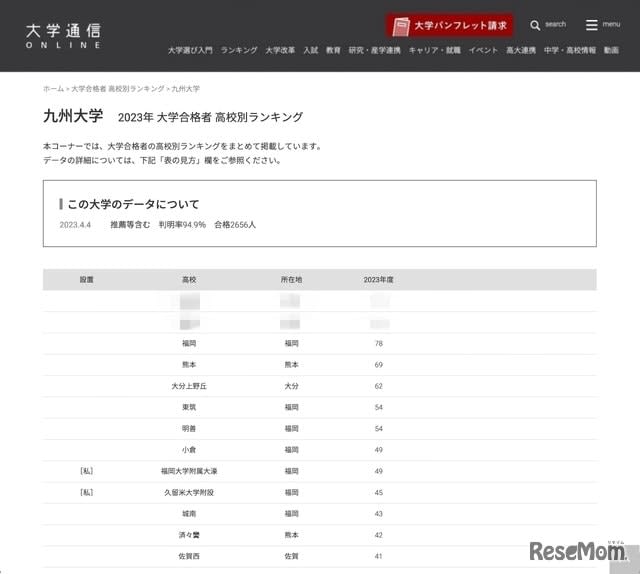This screenshot has width=640, height=574.
Task: Select the school name 済々黌
Action: (189, 535)
